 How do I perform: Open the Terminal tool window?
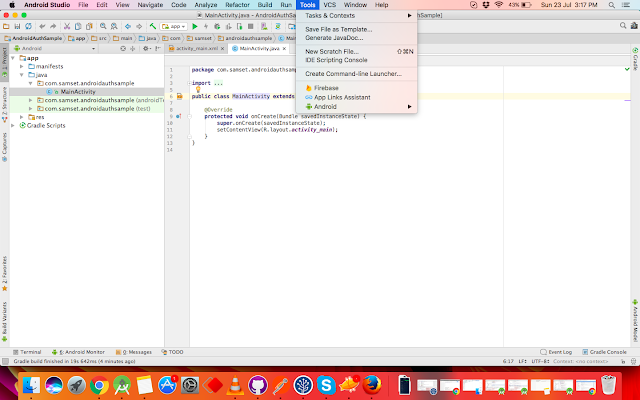tap(27, 352)
